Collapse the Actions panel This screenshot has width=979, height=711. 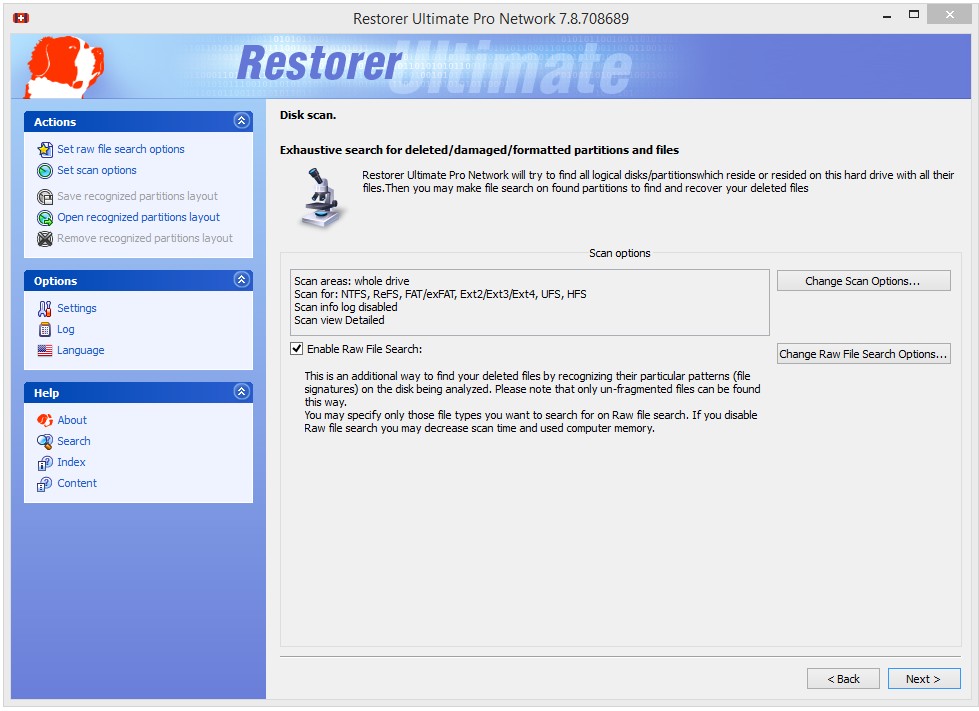pos(242,120)
